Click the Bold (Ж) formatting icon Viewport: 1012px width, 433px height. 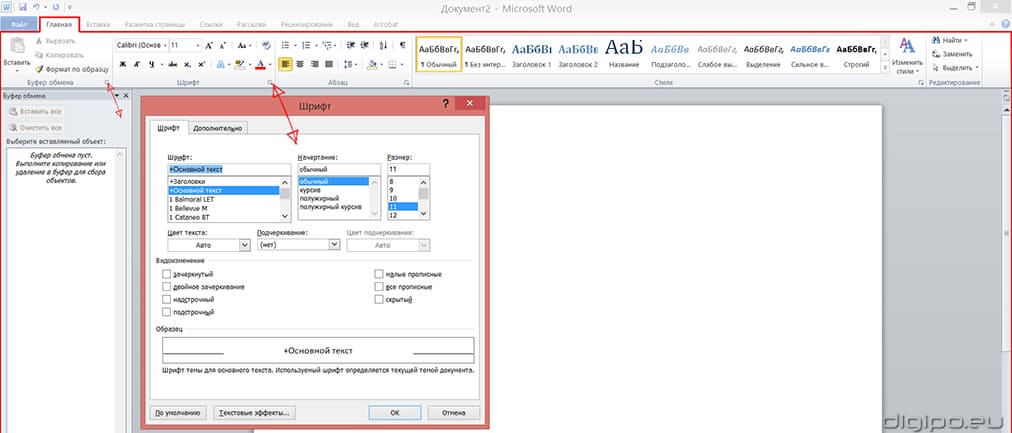pyautogui.click(x=123, y=64)
